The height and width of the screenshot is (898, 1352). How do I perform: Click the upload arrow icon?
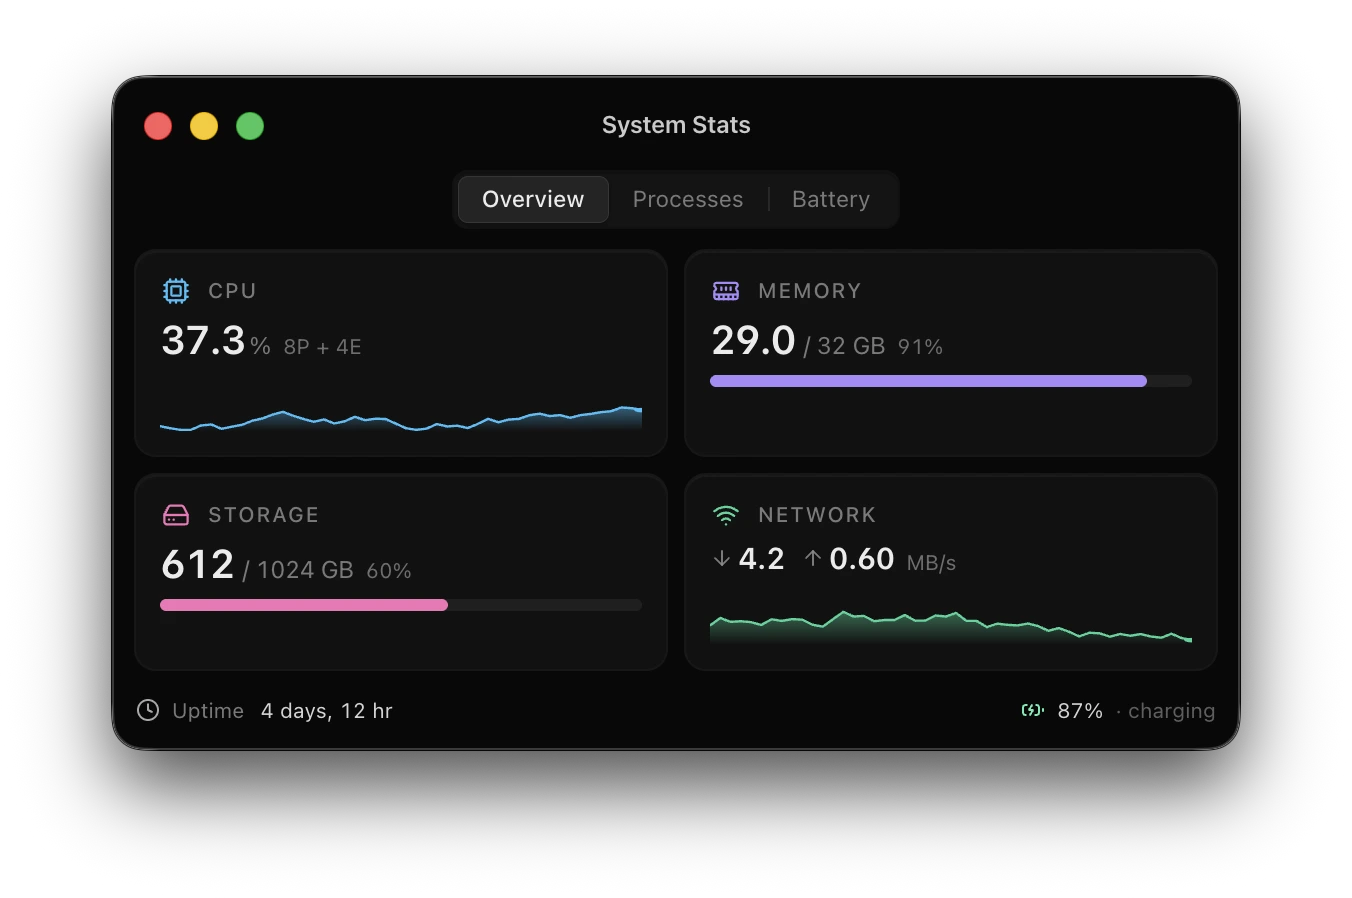tap(813, 559)
